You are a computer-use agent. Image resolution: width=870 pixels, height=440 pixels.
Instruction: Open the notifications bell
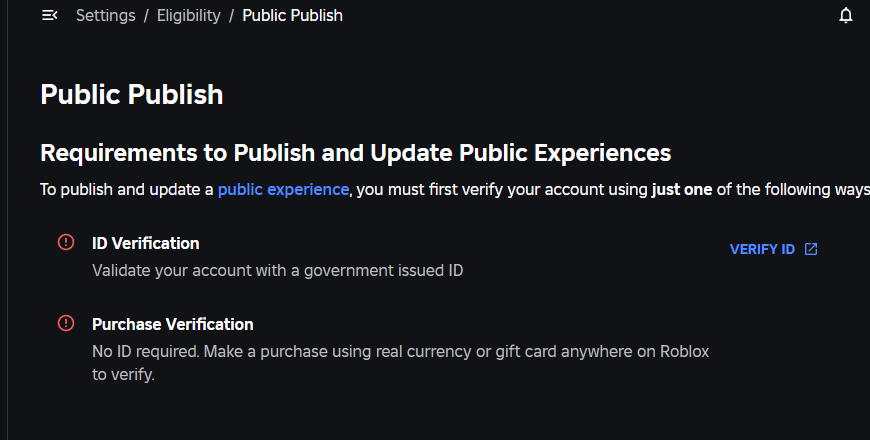point(846,16)
